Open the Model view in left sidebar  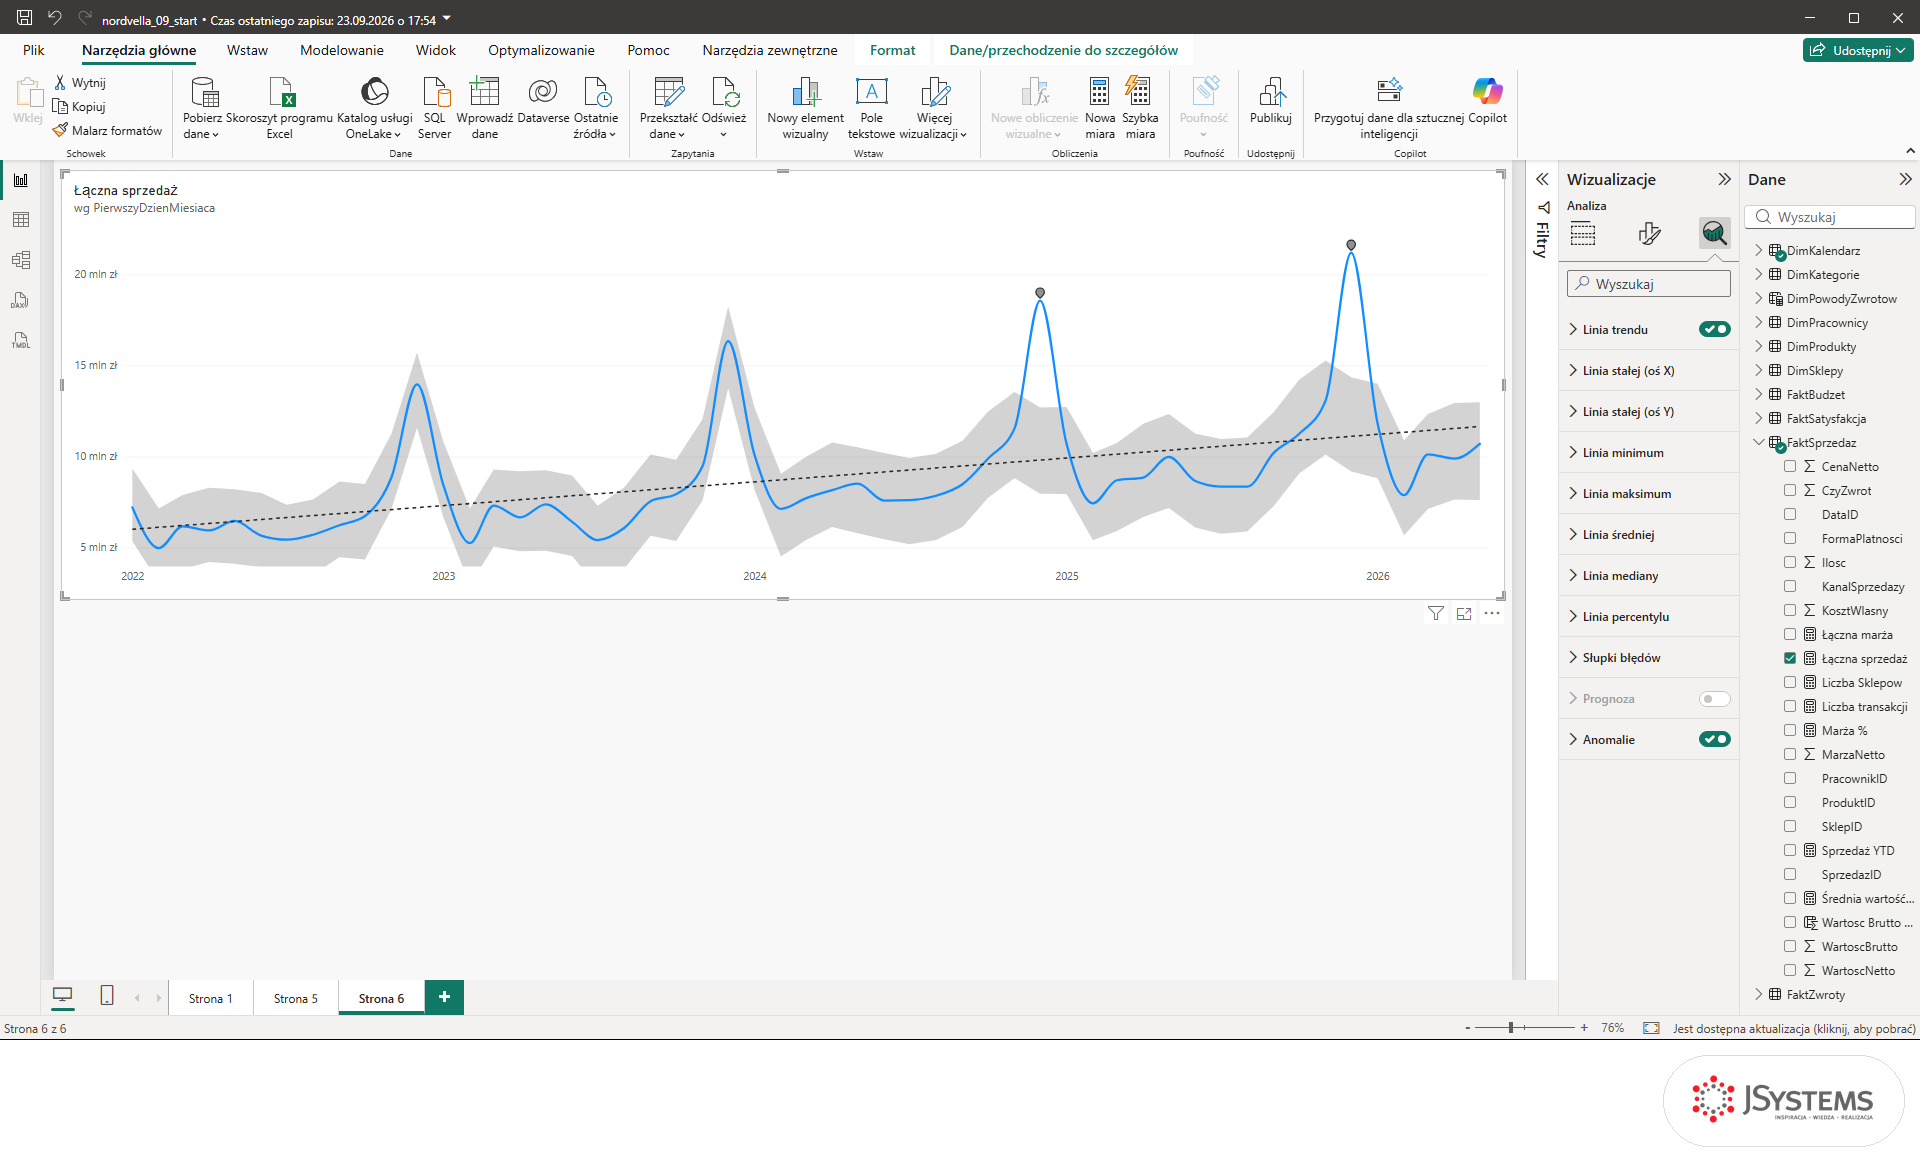[x=21, y=260]
